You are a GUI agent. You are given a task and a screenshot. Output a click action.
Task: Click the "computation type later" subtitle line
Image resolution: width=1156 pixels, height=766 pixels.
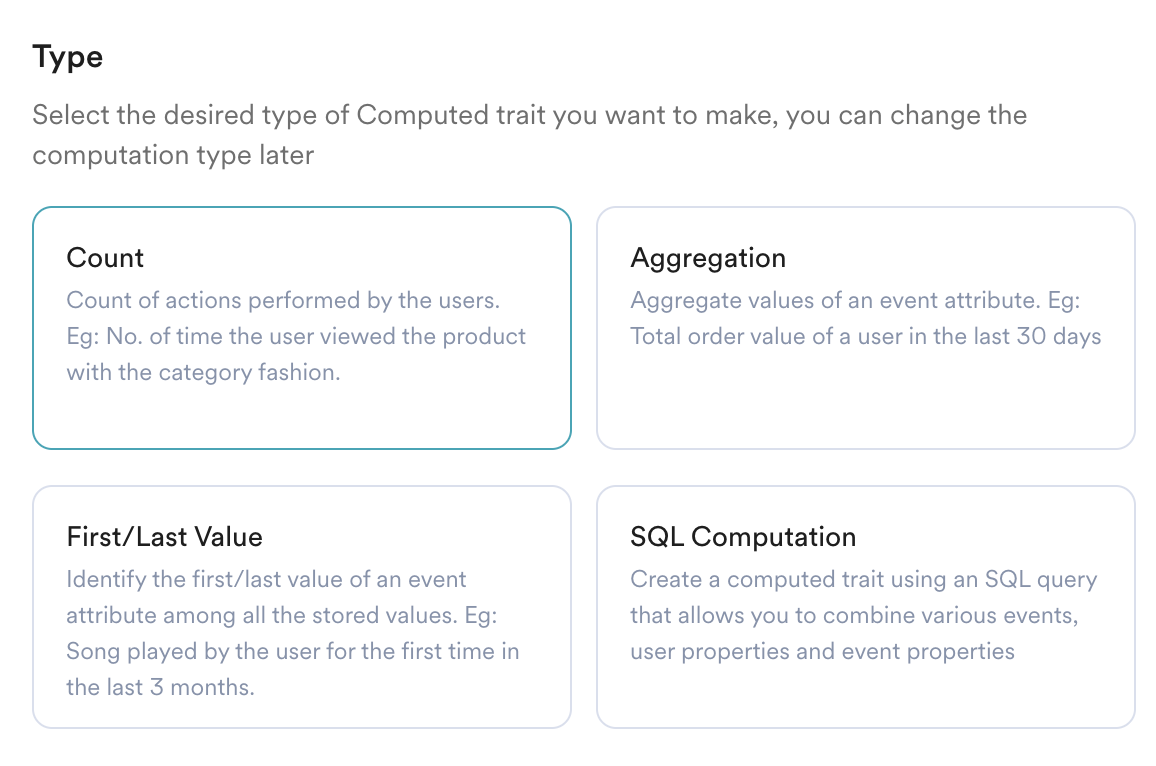tap(173, 155)
